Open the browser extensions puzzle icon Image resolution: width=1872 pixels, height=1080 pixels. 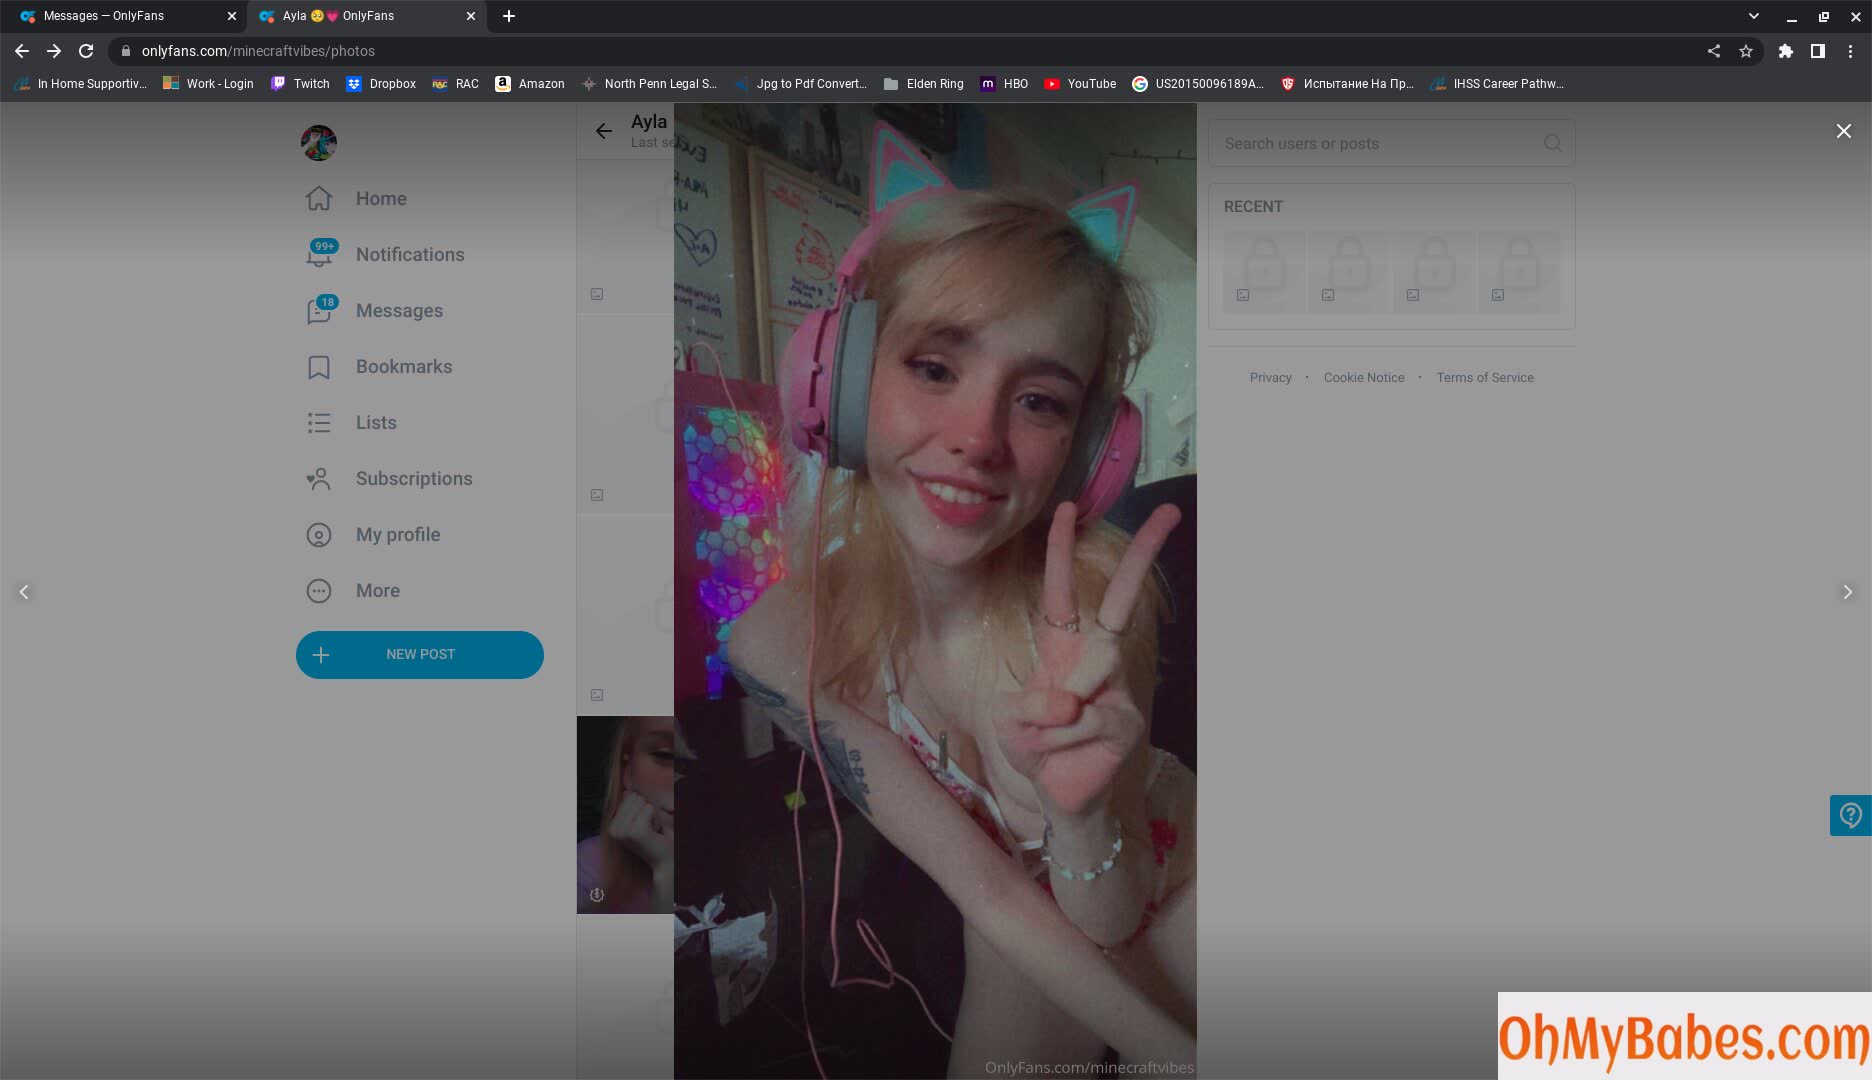1786,51
